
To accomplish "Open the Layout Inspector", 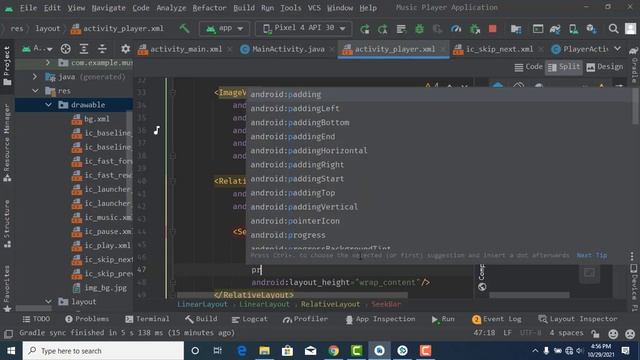I will click(x=578, y=319).
